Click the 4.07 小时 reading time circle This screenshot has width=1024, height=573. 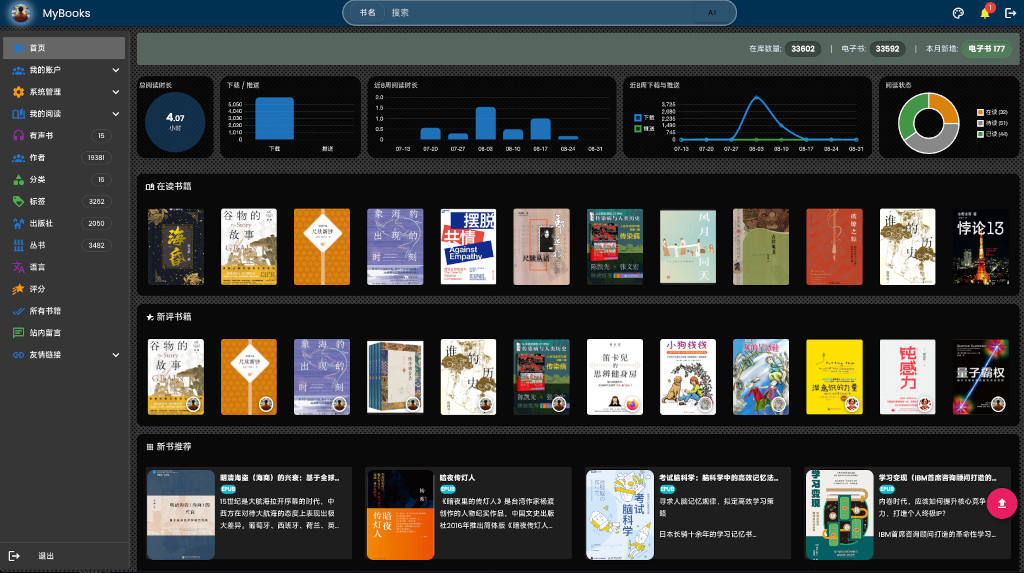175,122
